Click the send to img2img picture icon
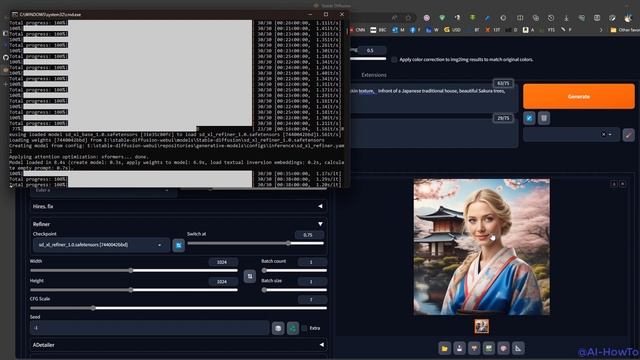640x360 pixels. (489, 348)
